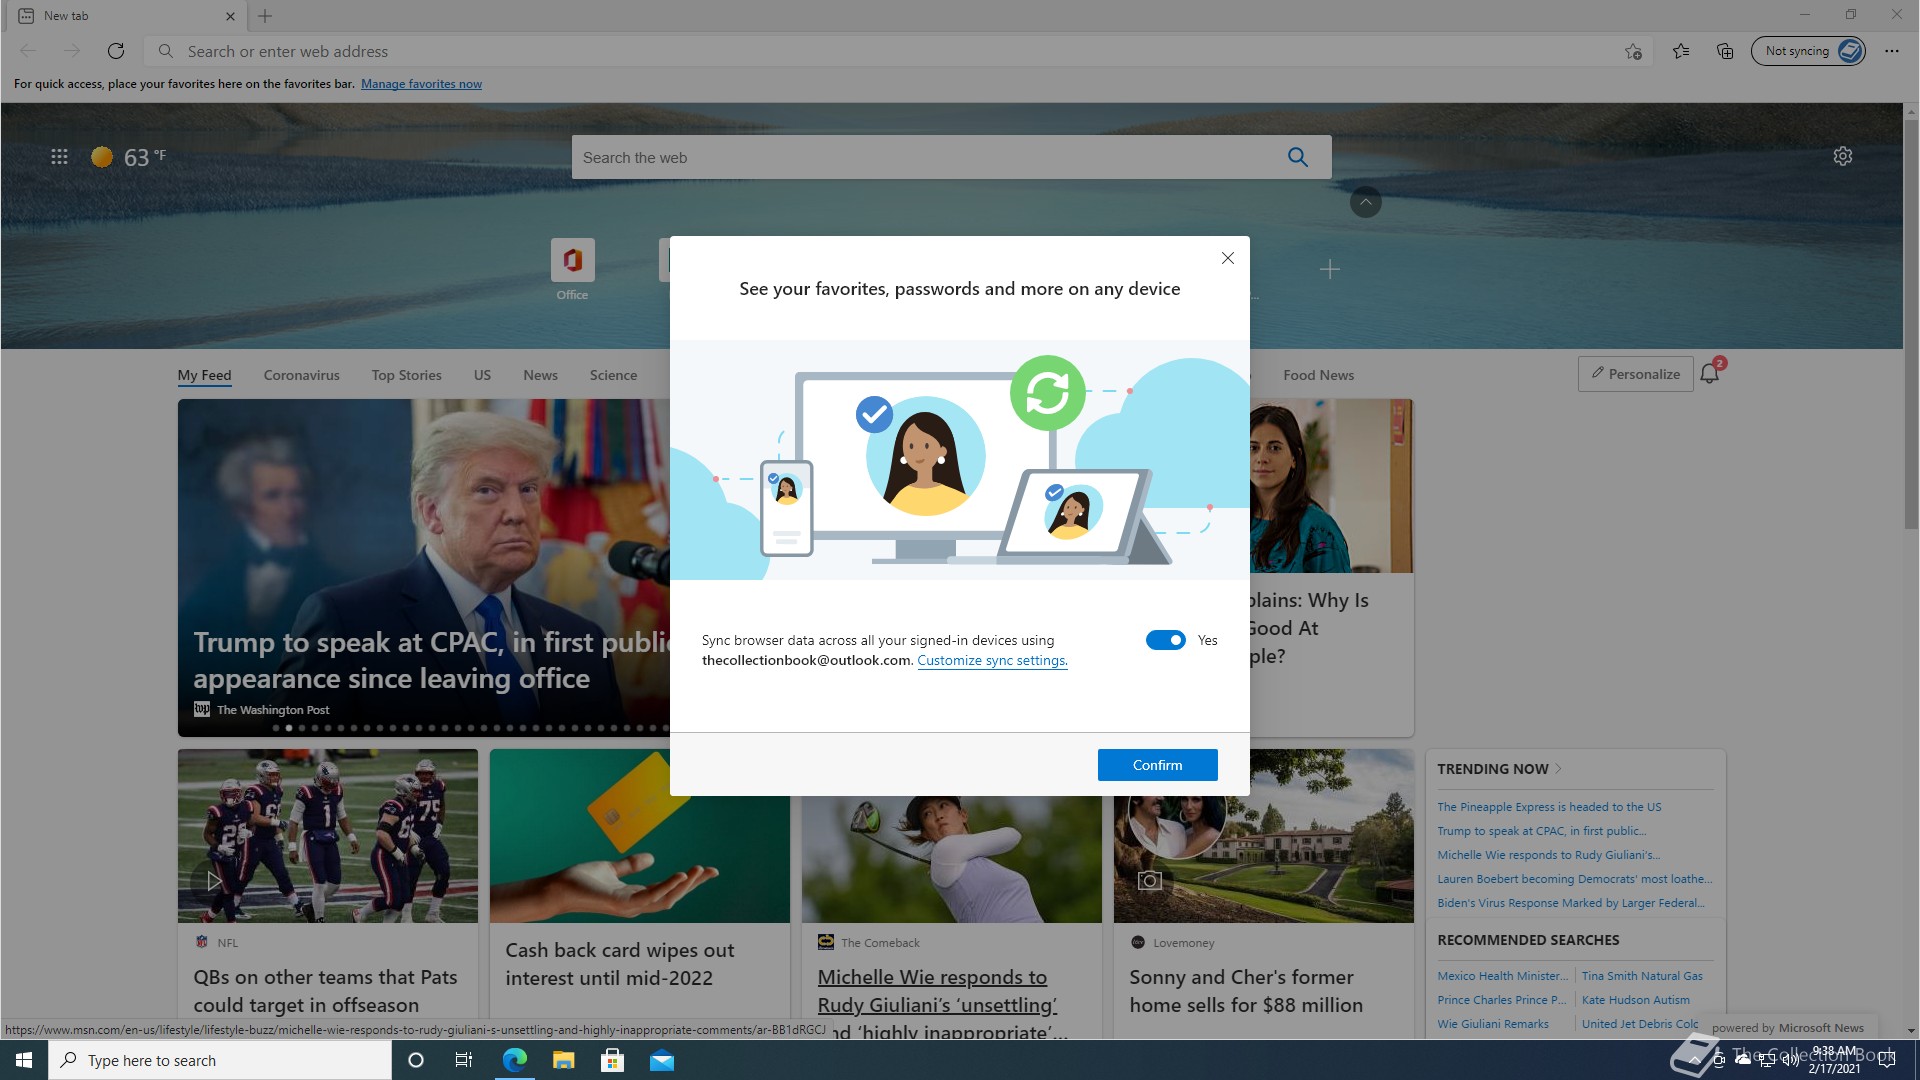This screenshot has width=1920, height=1080.
Task: Open Microsoft Edge taskbar icon
Action: click(515, 1060)
